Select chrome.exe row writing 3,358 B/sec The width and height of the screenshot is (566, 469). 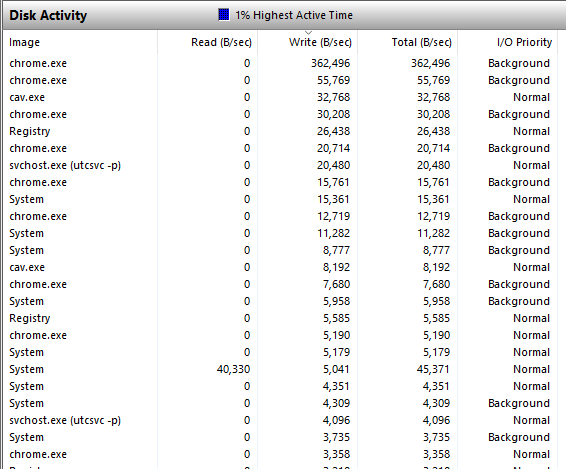coord(280,454)
